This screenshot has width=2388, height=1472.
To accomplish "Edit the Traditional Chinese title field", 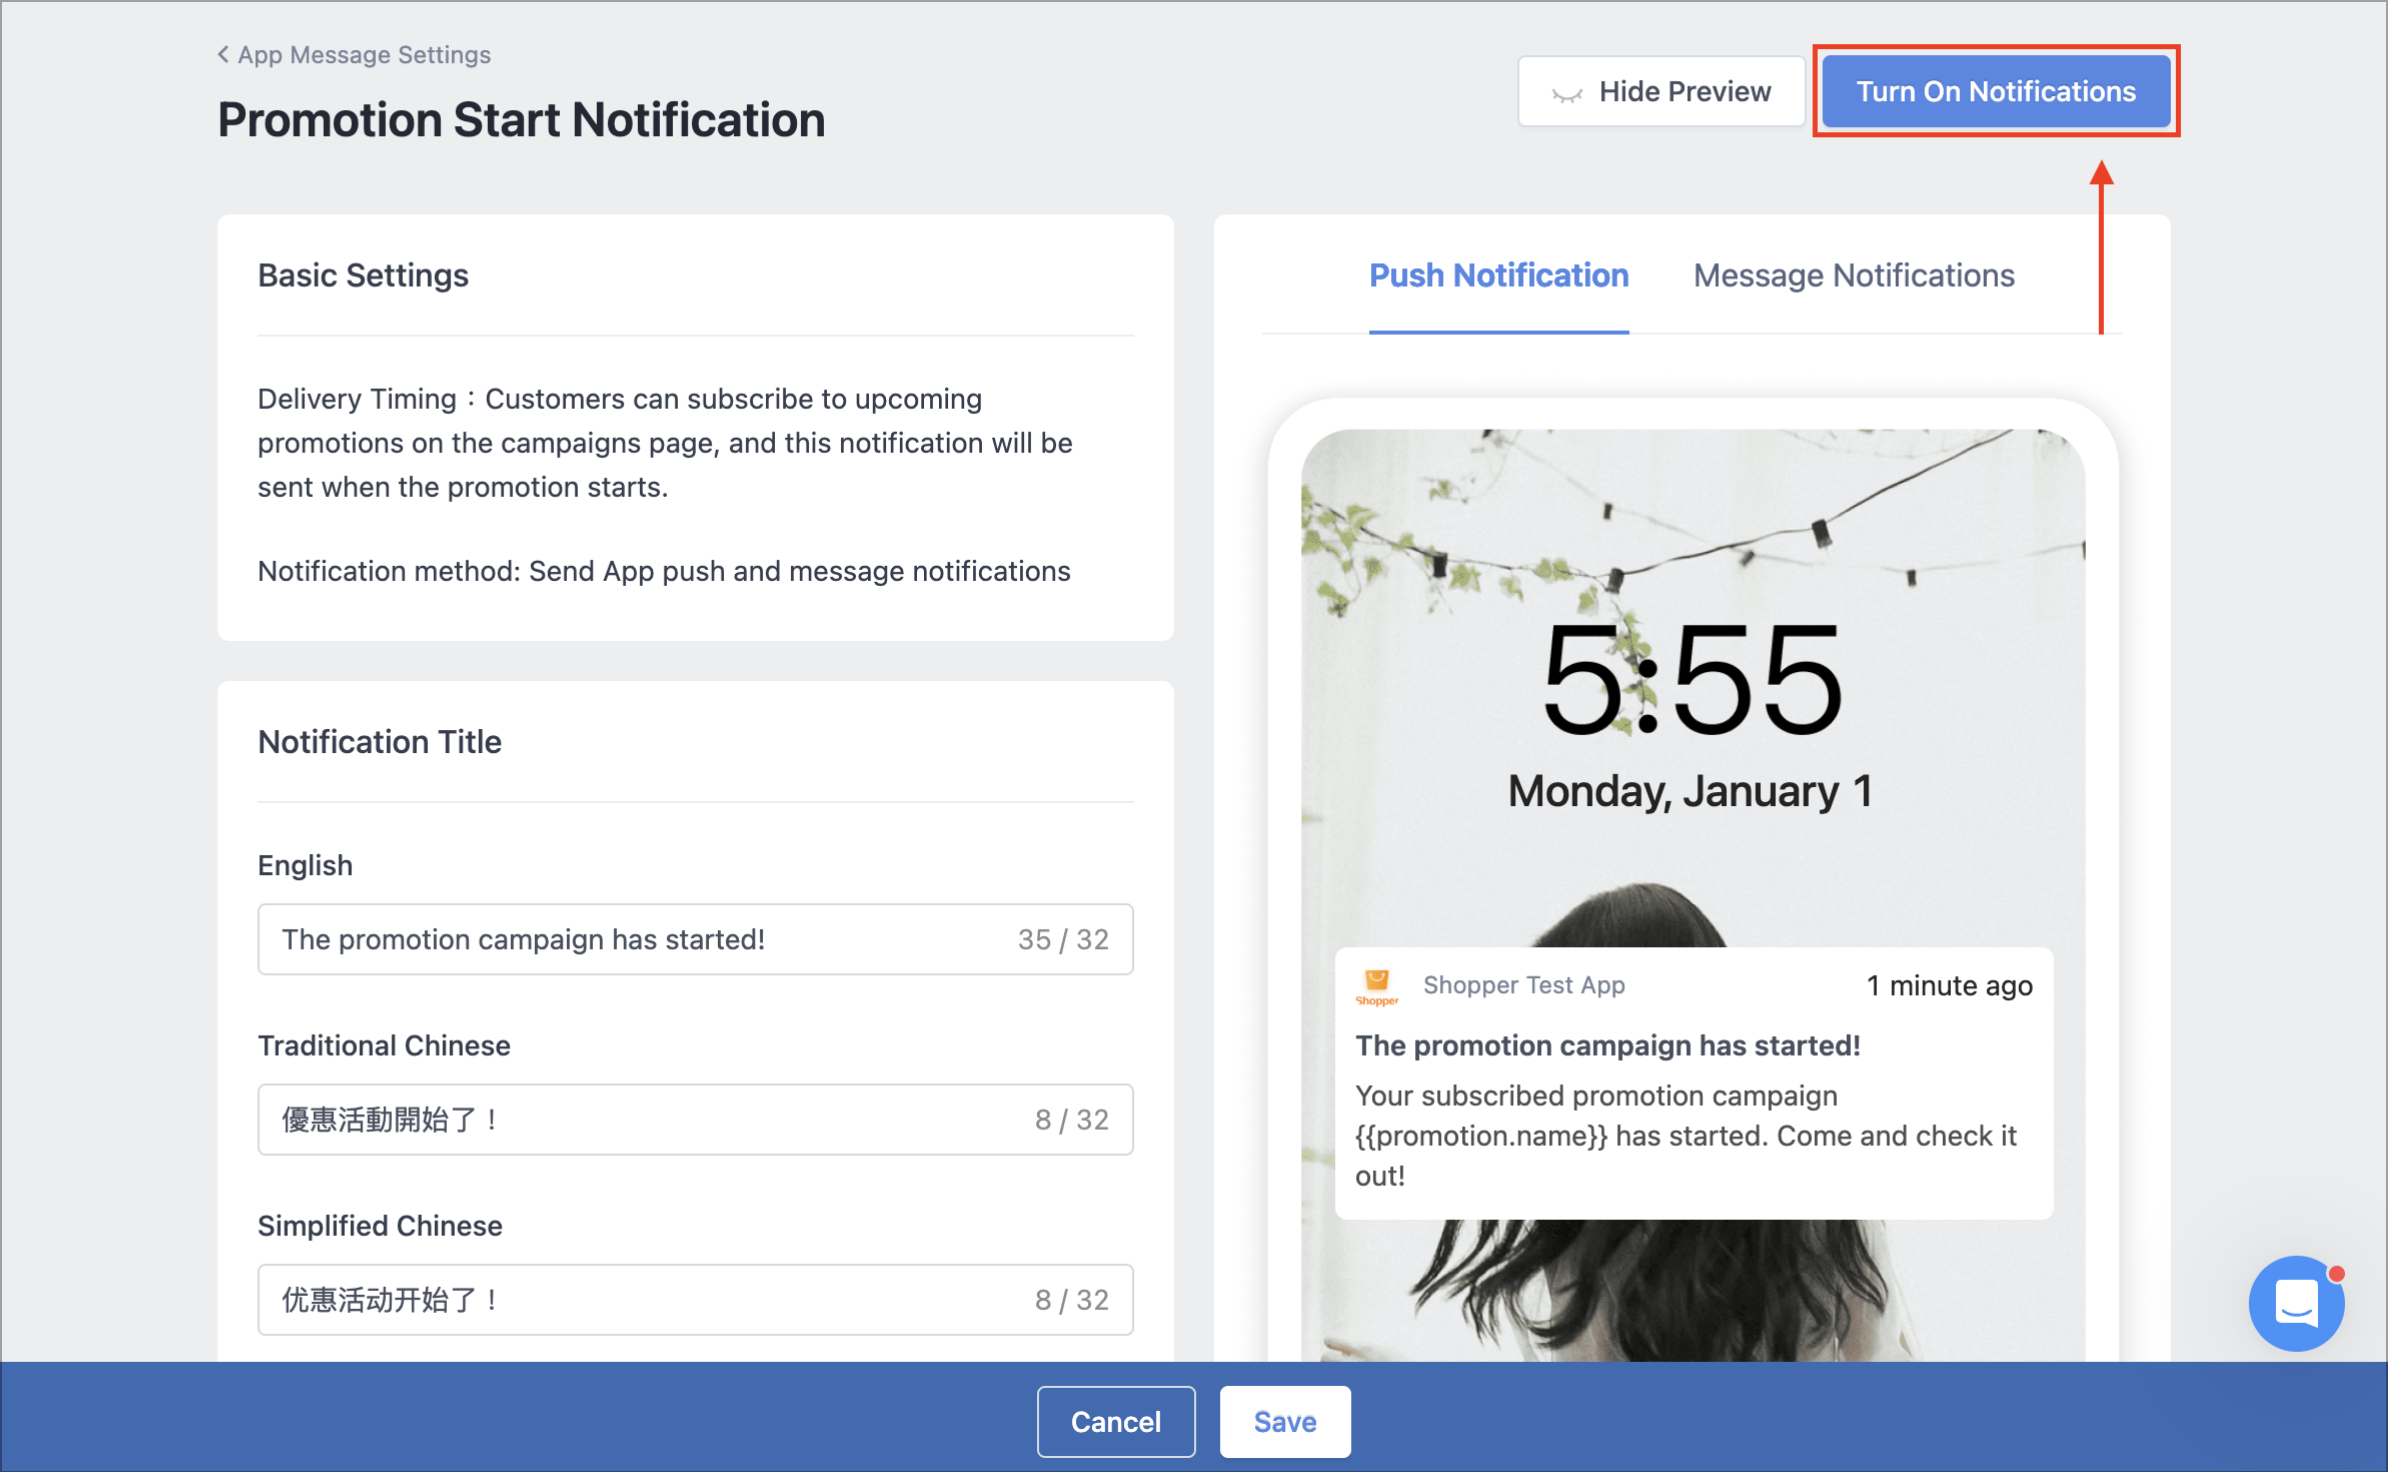I will tap(695, 1119).
